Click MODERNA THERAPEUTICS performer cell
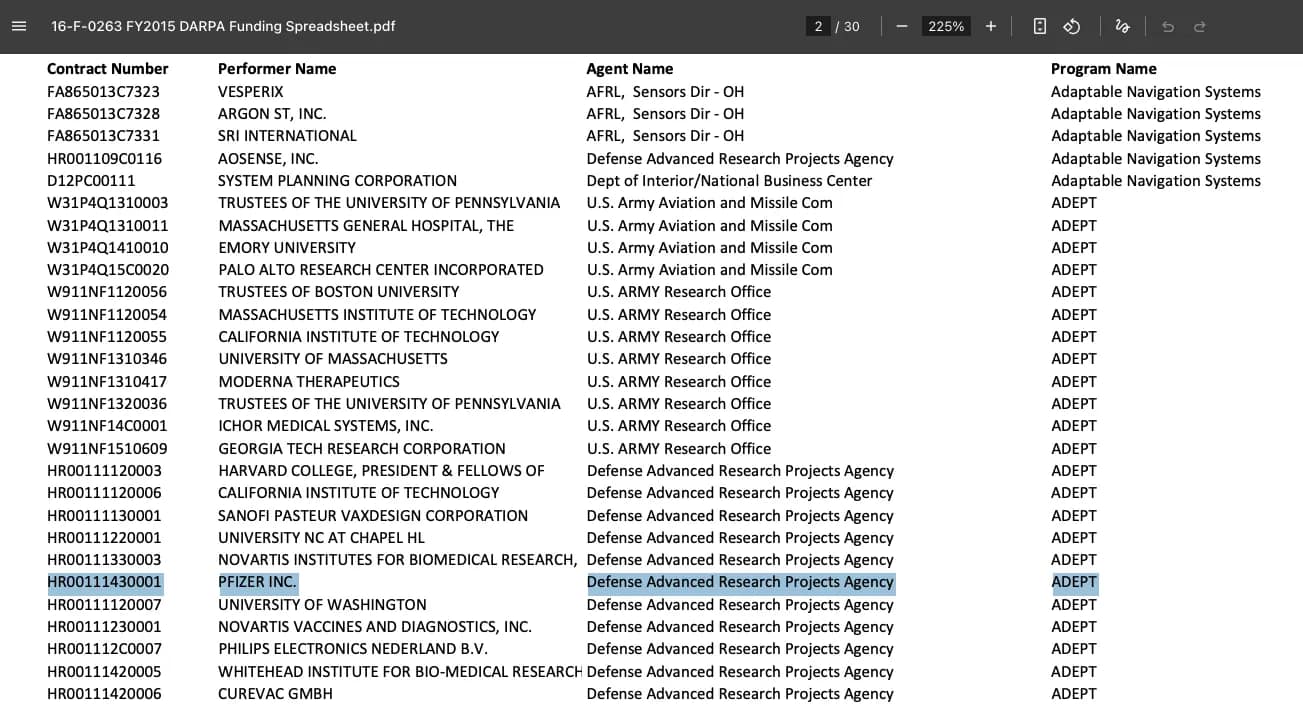The image size is (1303, 706). pos(309,382)
